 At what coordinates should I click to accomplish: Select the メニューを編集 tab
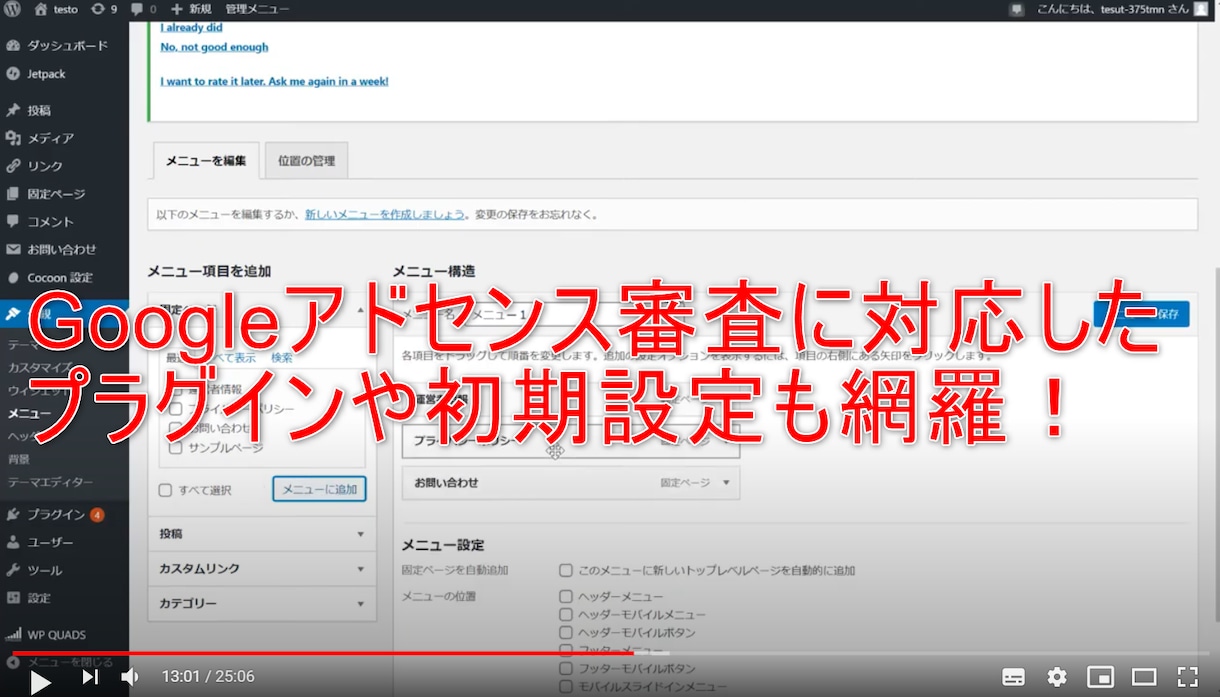(205, 160)
